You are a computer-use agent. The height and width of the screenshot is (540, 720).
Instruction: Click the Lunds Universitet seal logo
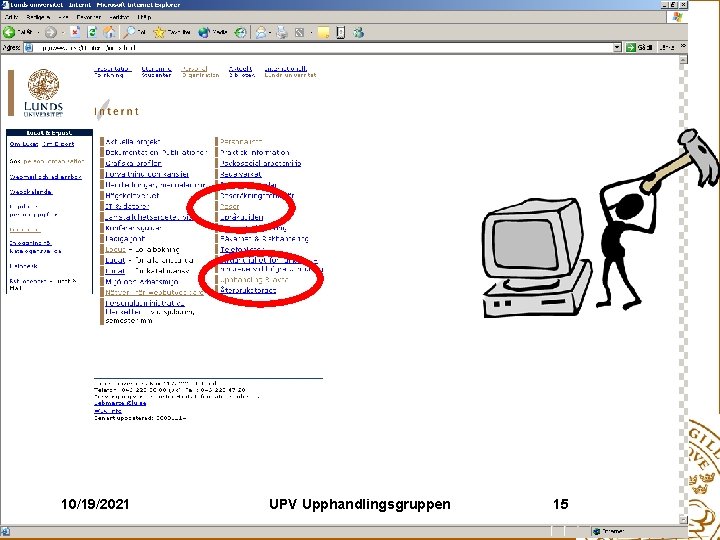(x=43, y=85)
